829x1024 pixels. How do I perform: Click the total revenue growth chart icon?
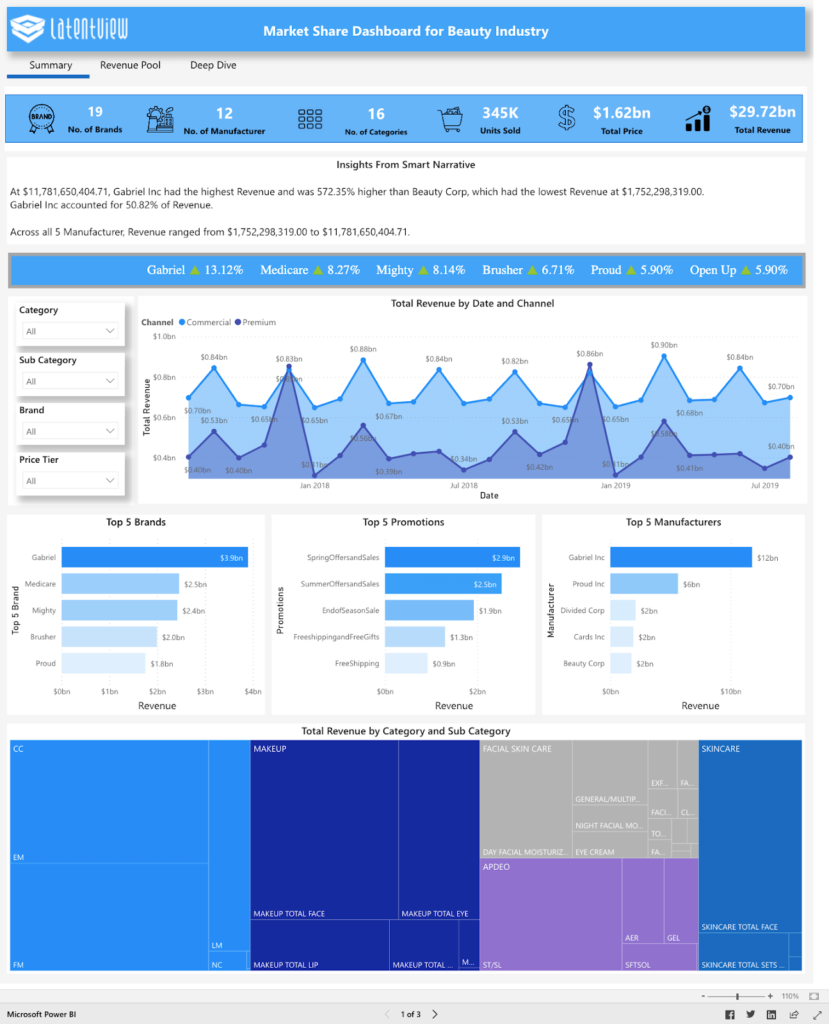[x=698, y=119]
